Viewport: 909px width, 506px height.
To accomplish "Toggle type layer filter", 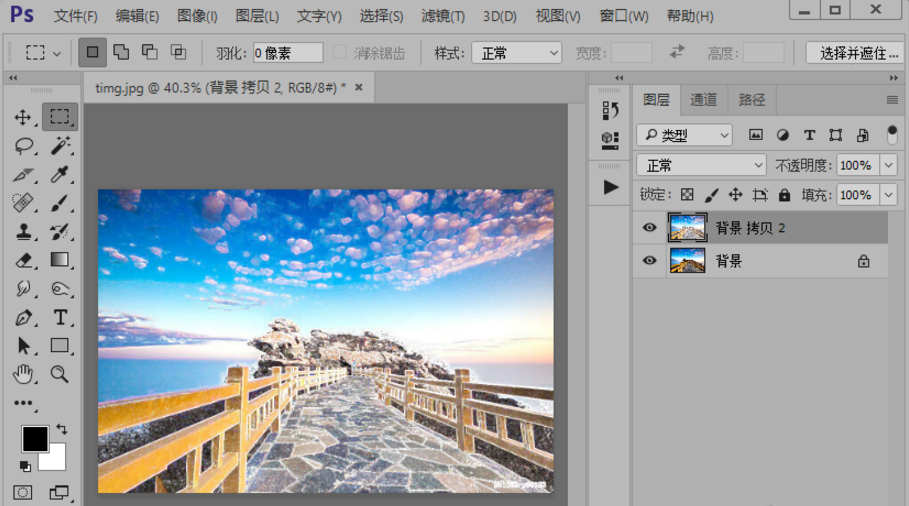I will click(809, 135).
